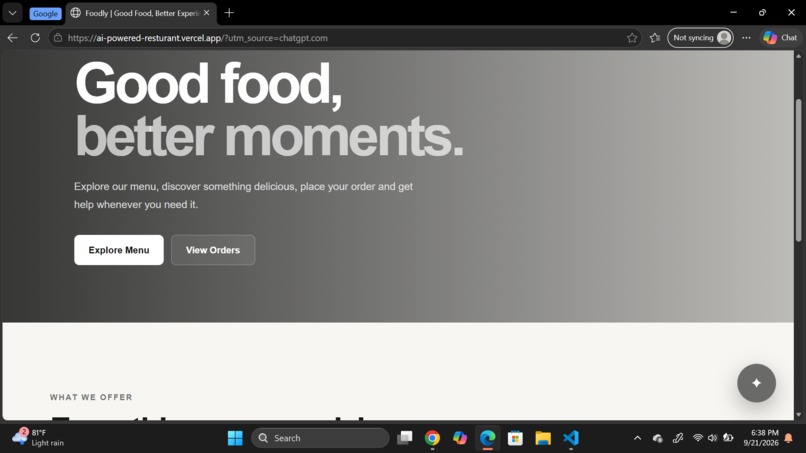The width and height of the screenshot is (806, 453).
Task: Click the 'Explore our menu' description paragraph
Action: coord(243,195)
